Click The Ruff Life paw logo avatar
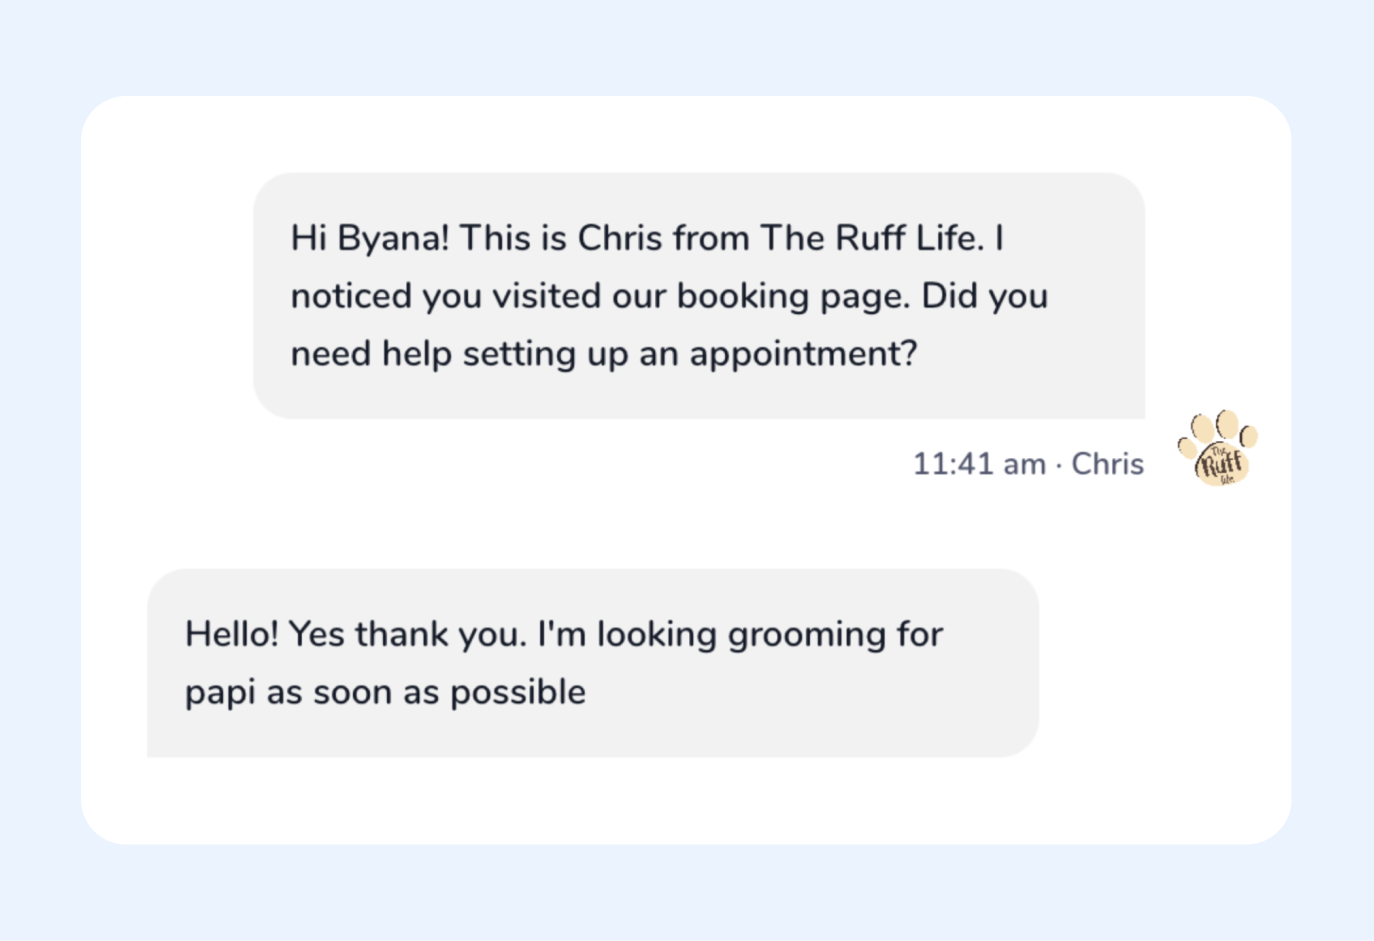The width and height of the screenshot is (1374, 941). click(1218, 449)
